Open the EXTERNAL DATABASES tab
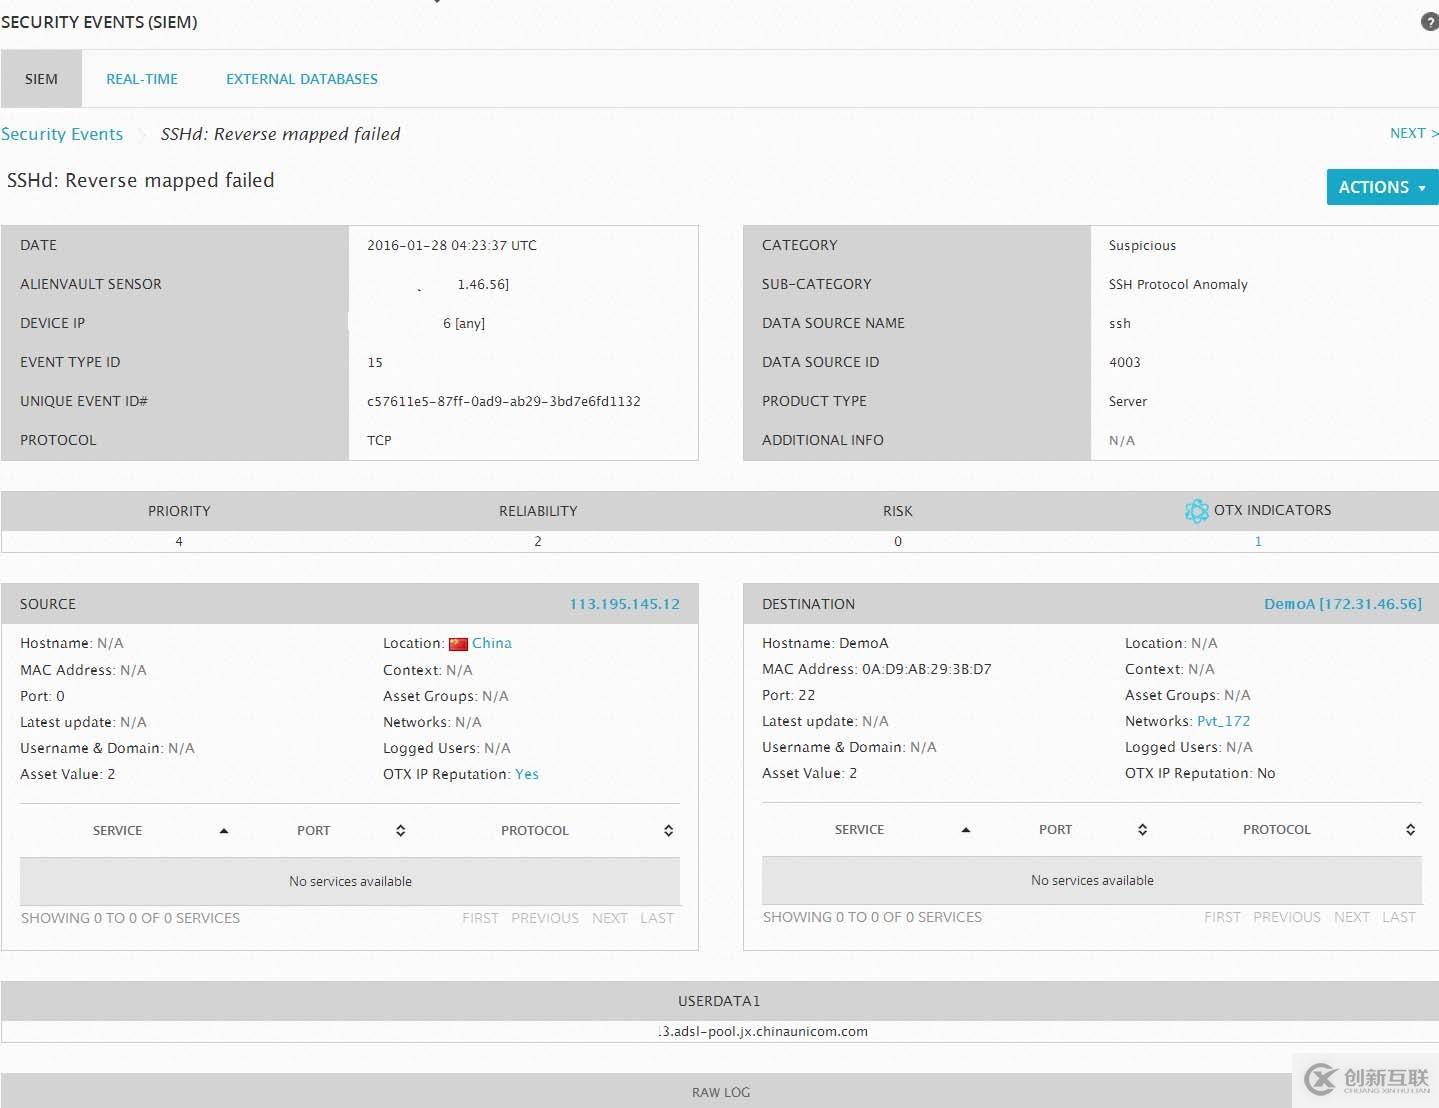 (x=302, y=79)
